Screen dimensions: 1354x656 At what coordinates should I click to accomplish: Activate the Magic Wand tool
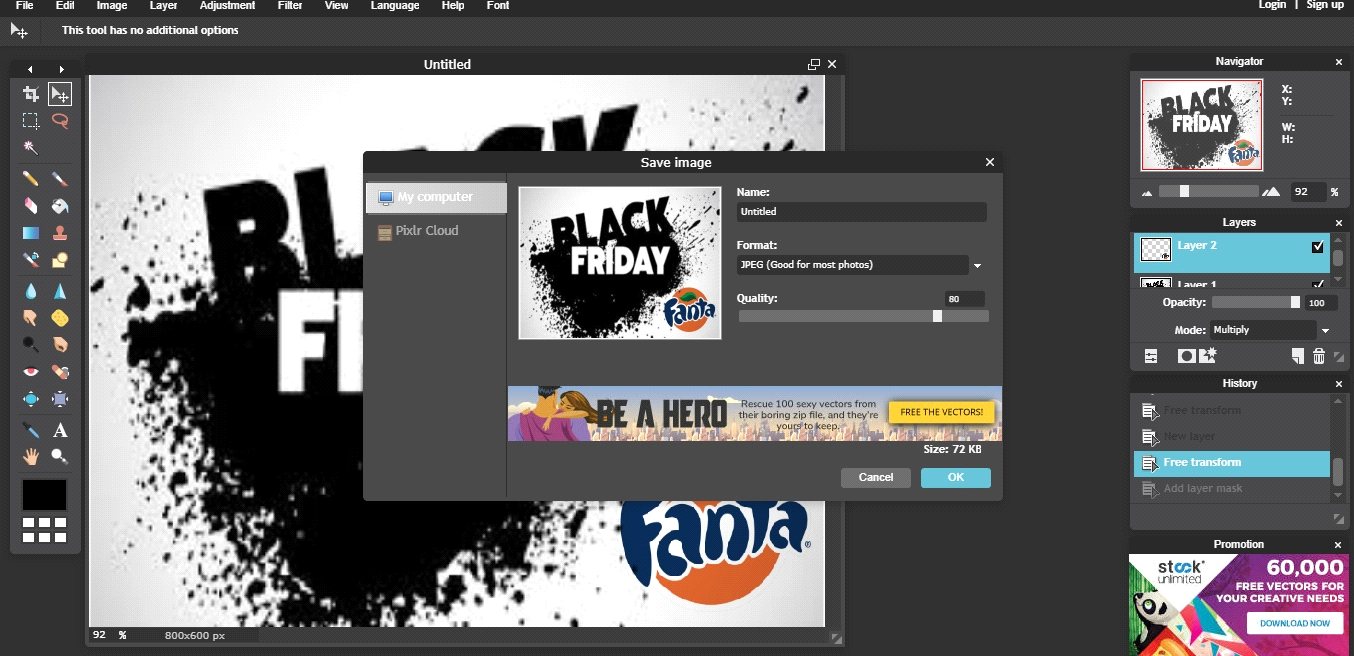click(31, 147)
